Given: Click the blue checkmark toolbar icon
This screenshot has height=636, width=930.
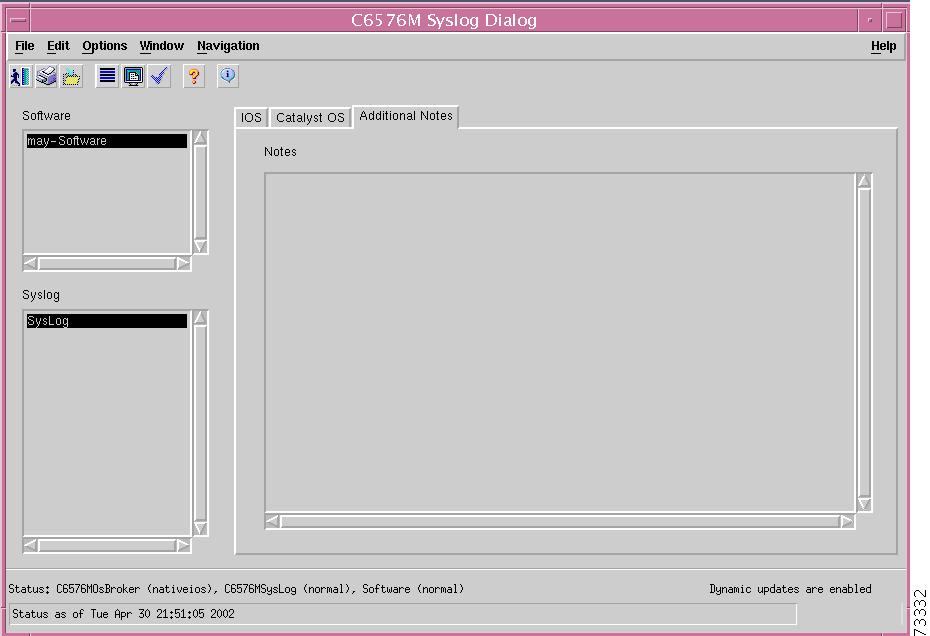Looking at the screenshot, I should [x=160, y=77].
